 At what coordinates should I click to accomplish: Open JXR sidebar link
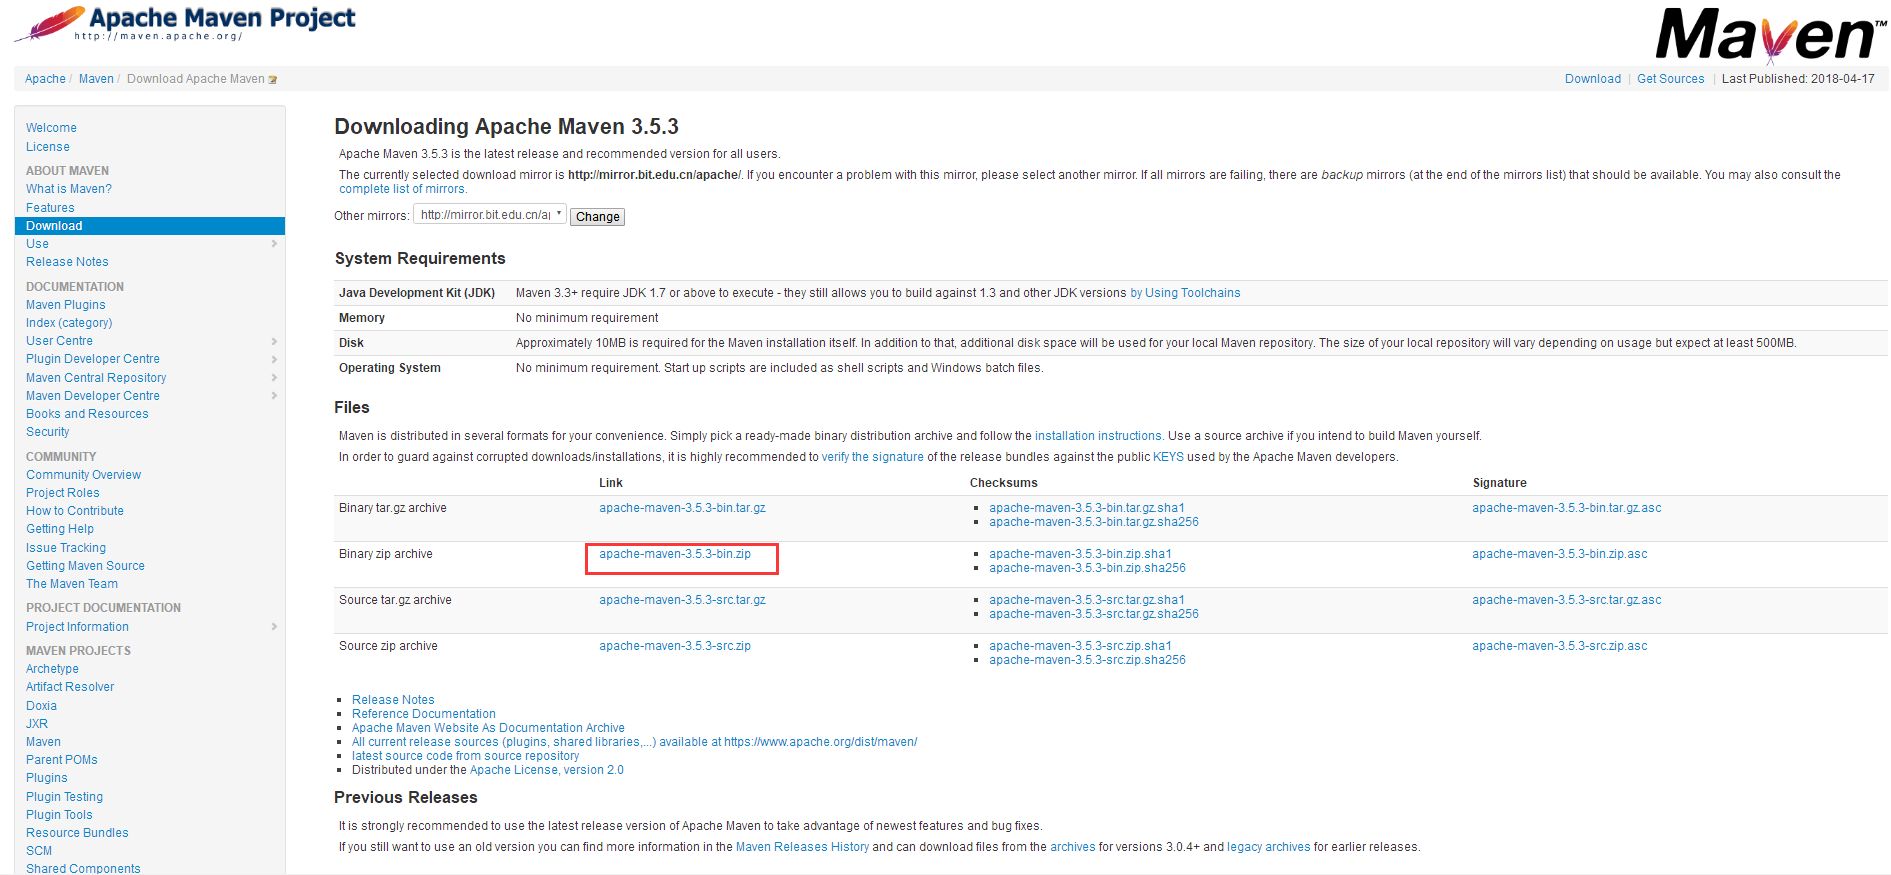(x=37, y=724)
